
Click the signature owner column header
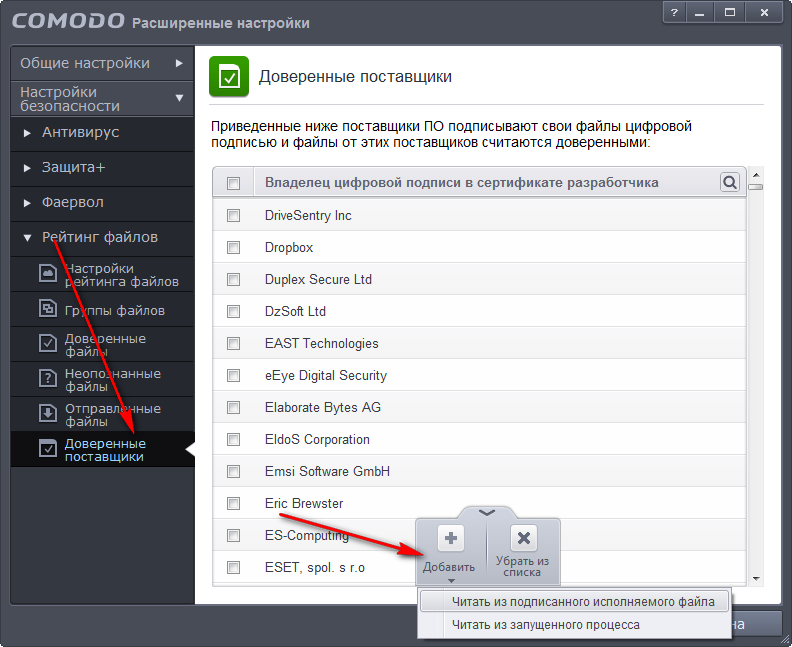pyautogui.click(x=462, y=182)
